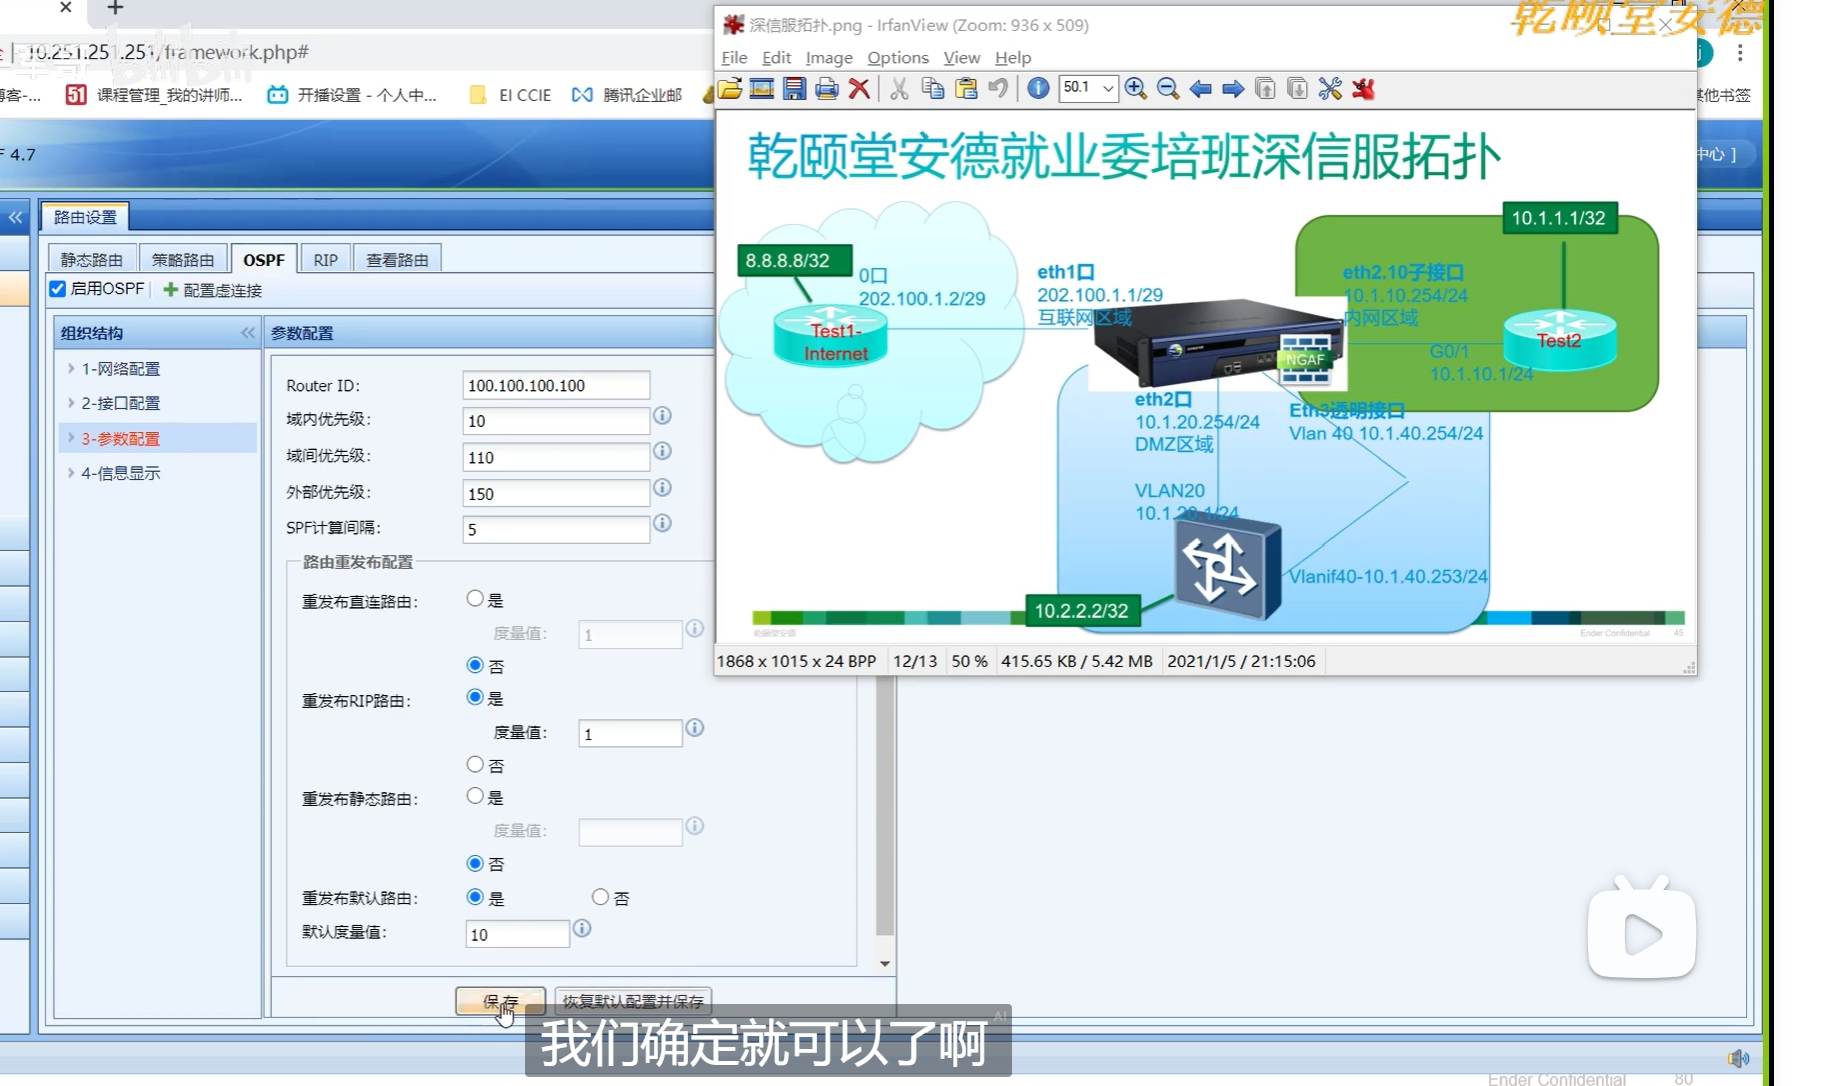Switch to the 查看路由 tab
Screen dimensions: 1846x1086
tap(397, 259)
